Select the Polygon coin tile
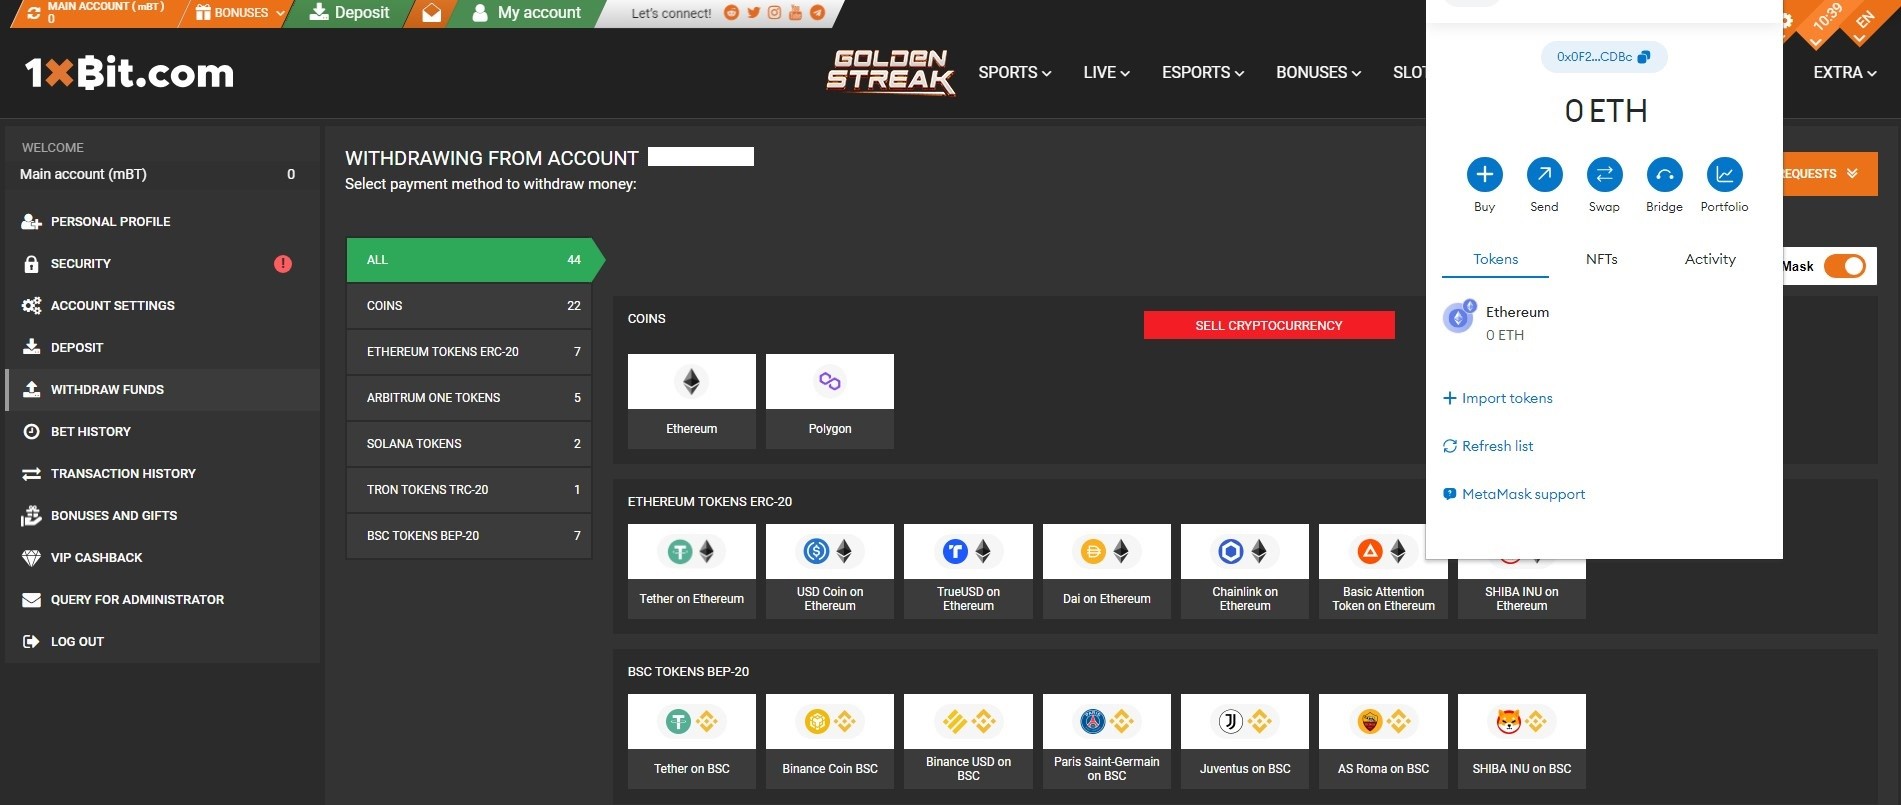This screenshot has height=805, width=1901. 830,401
